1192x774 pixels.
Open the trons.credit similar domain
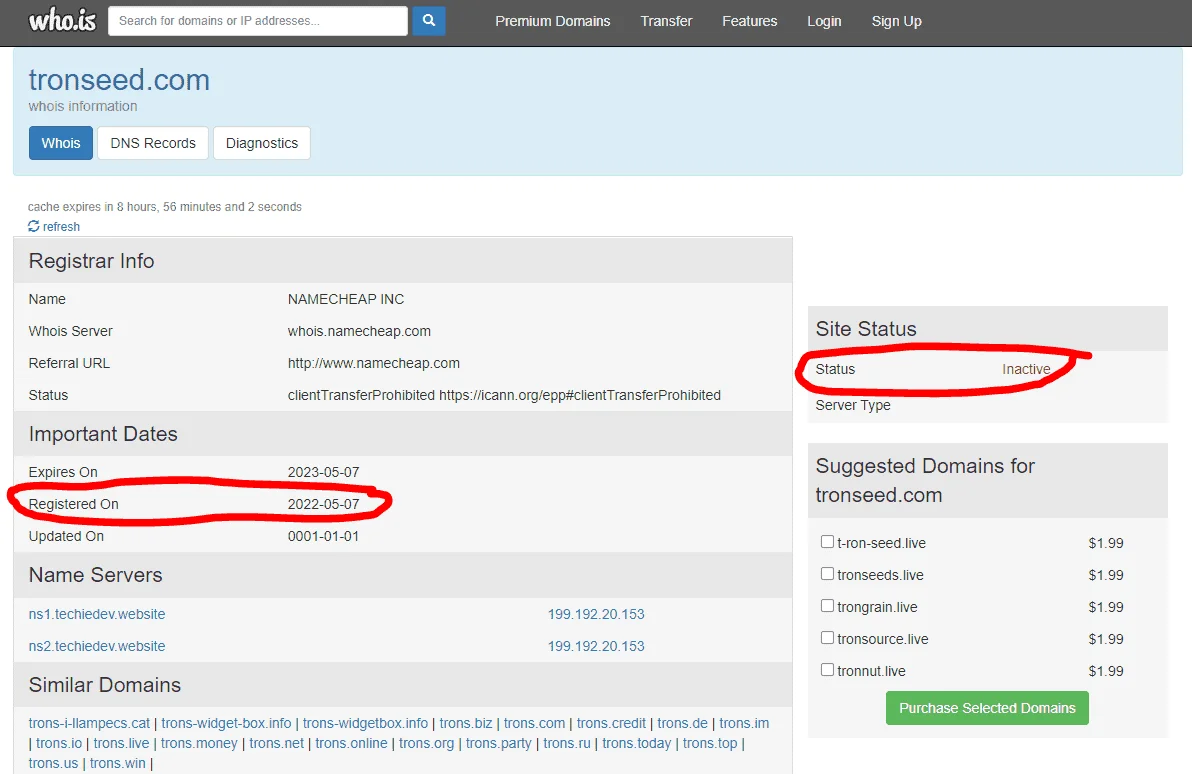(610, 723)
